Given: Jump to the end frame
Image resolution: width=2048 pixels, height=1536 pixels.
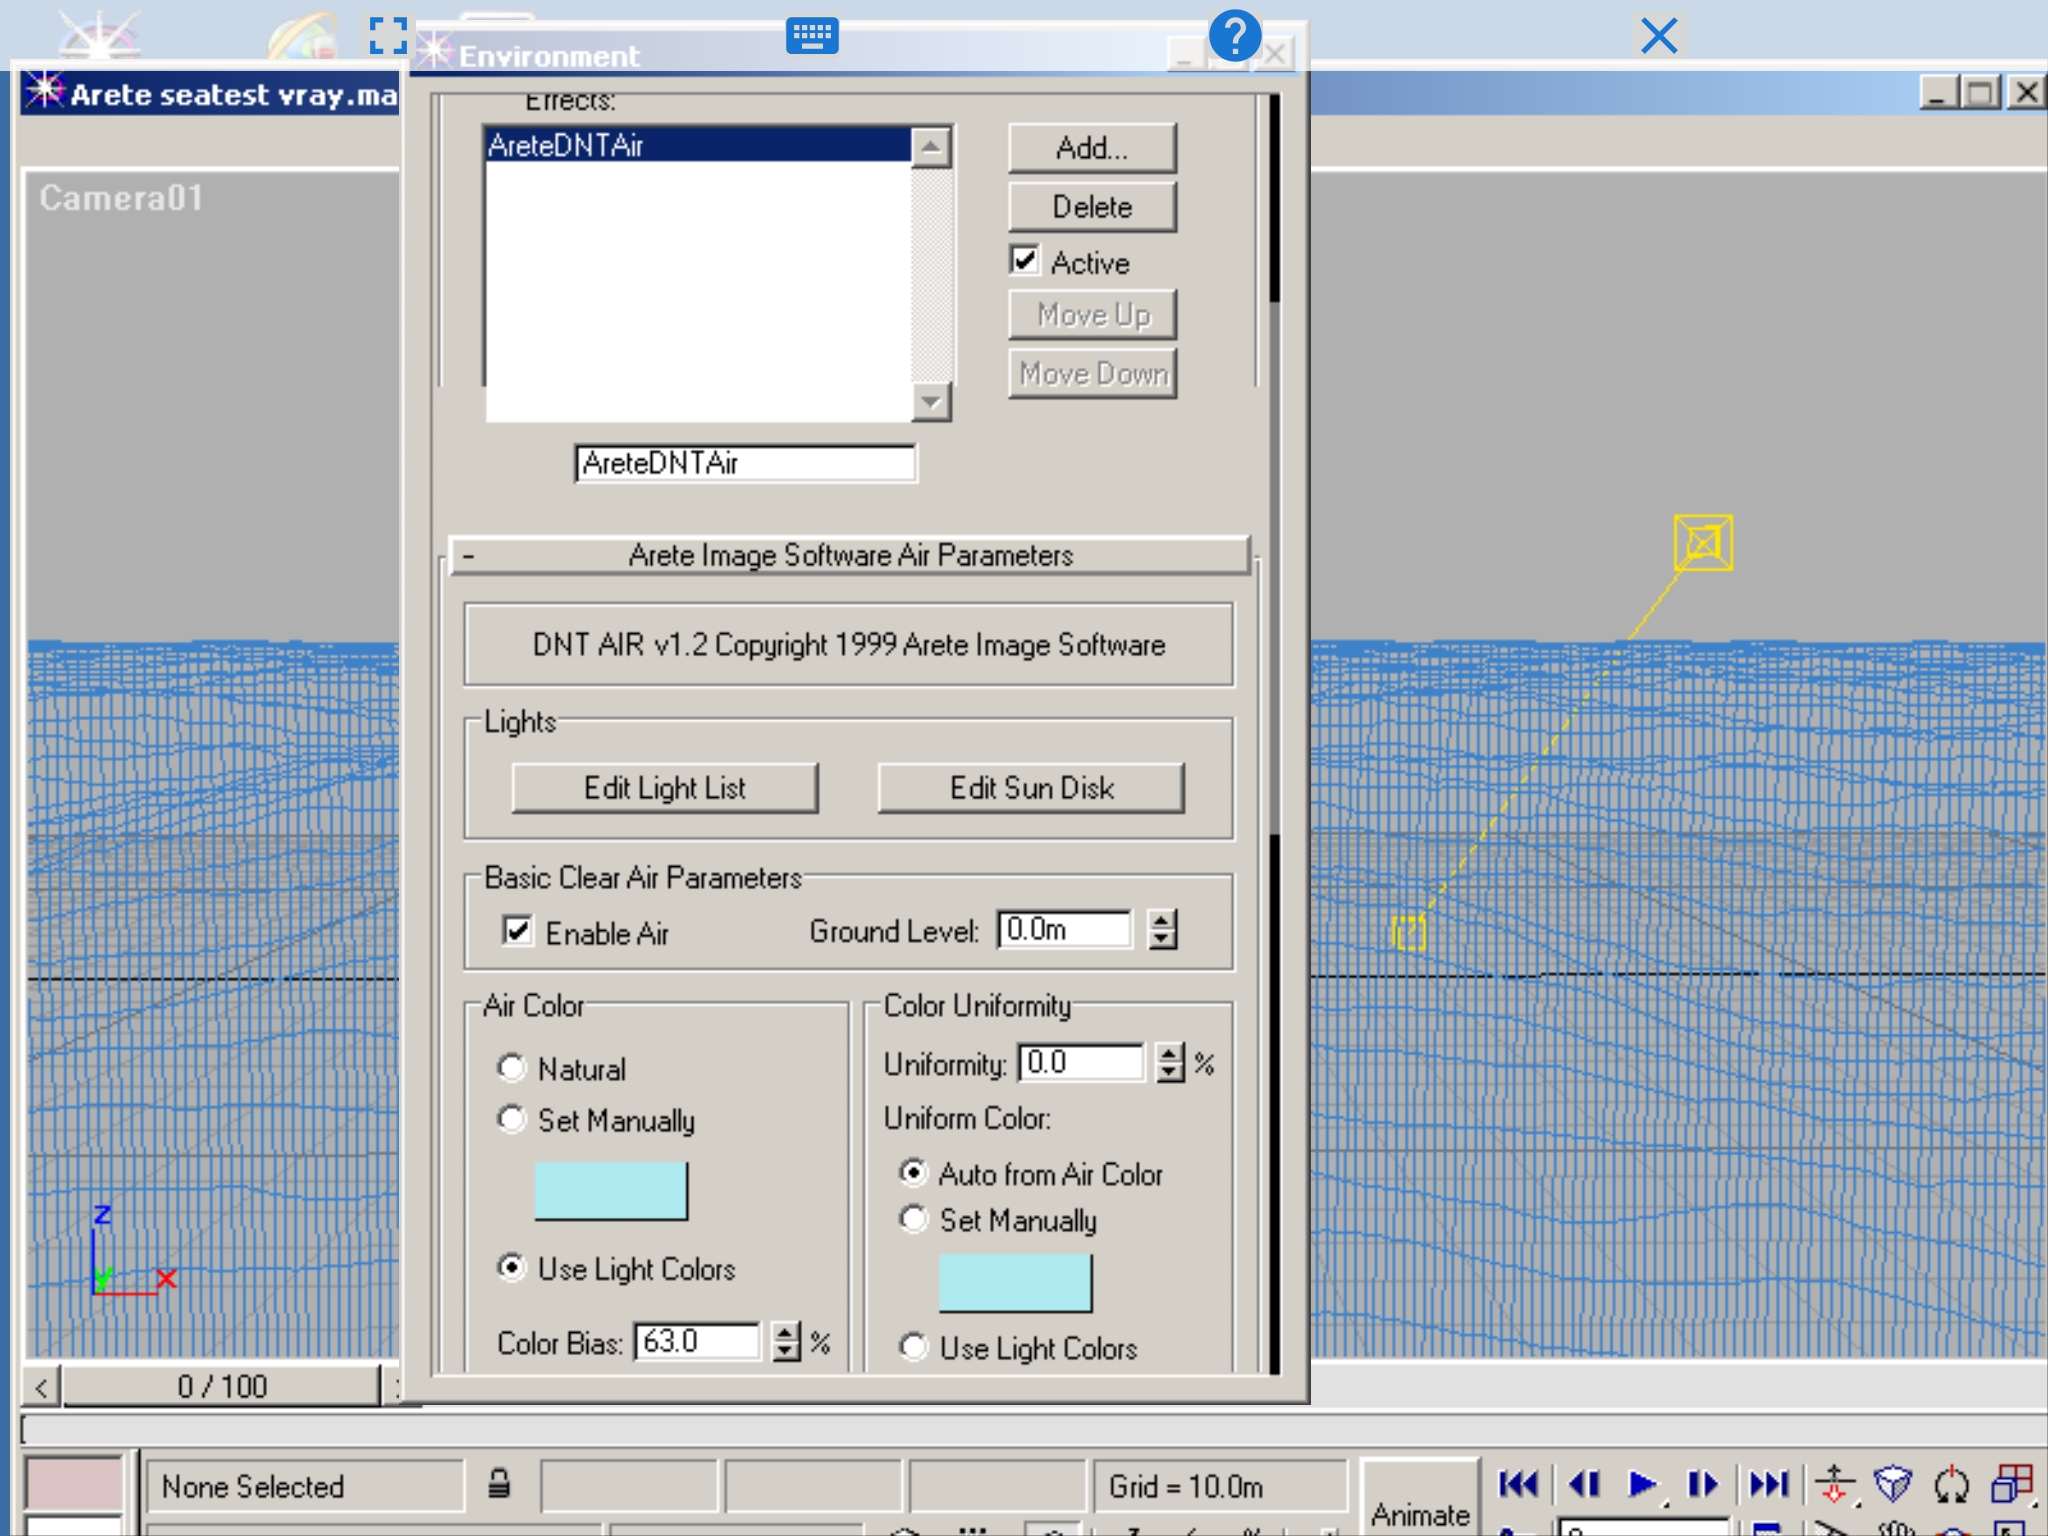Looking at the screenshot, I should pos(1769,1484).
